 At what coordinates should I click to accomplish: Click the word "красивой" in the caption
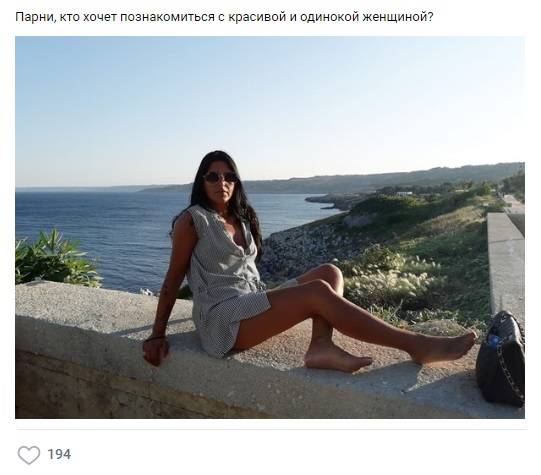pos(257,17)
